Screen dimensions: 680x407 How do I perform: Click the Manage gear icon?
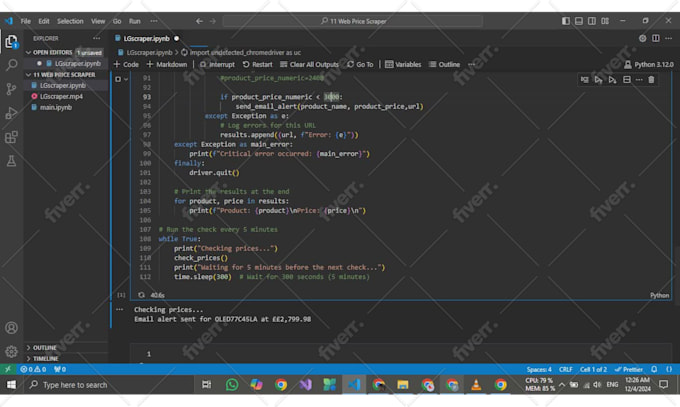click(x=11, y=351)
